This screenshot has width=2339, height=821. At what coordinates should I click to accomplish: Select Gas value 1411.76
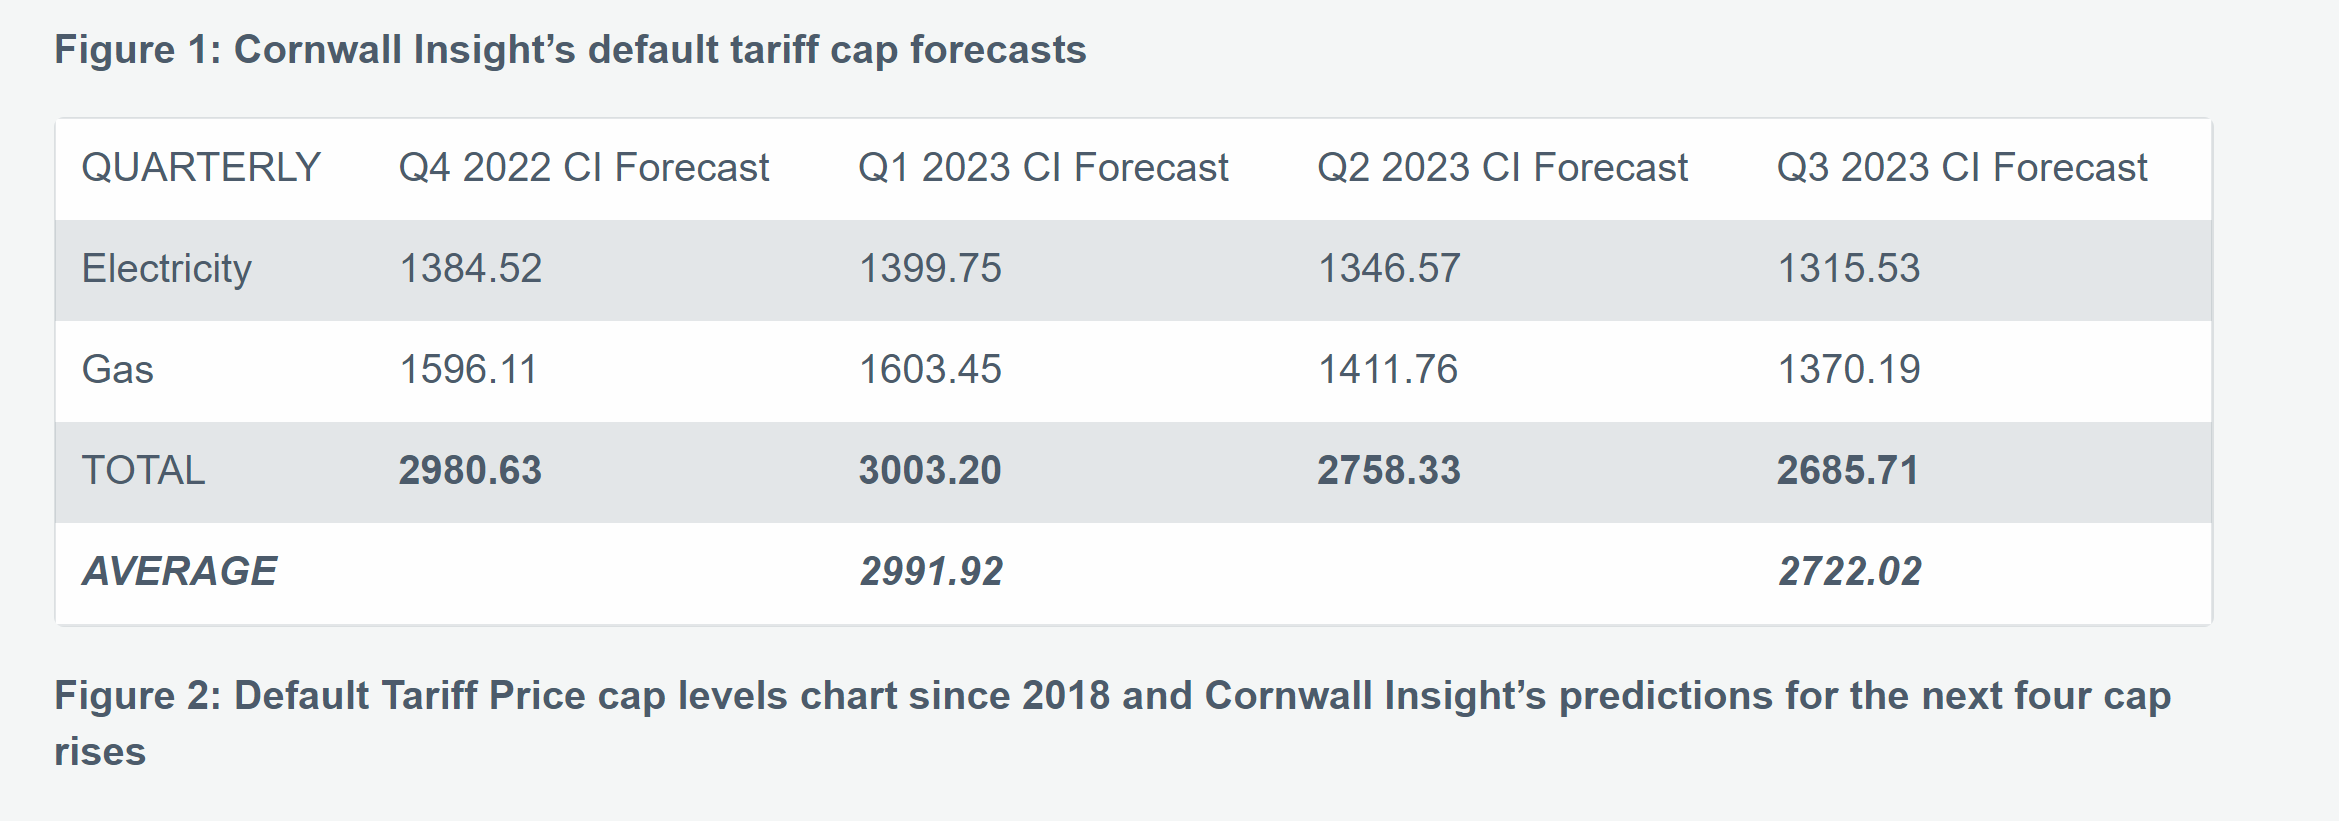click(1388, 370)
